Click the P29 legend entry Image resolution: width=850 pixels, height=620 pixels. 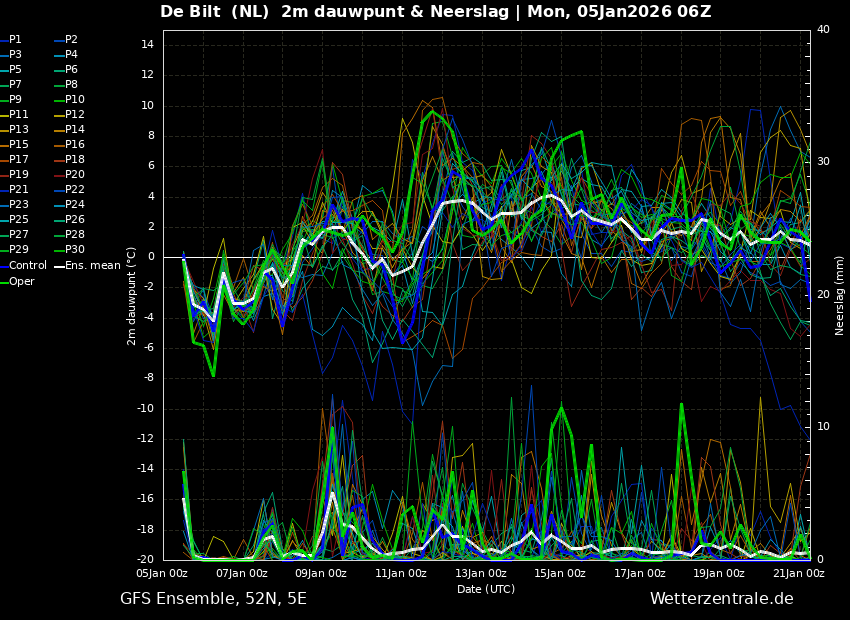14,249
